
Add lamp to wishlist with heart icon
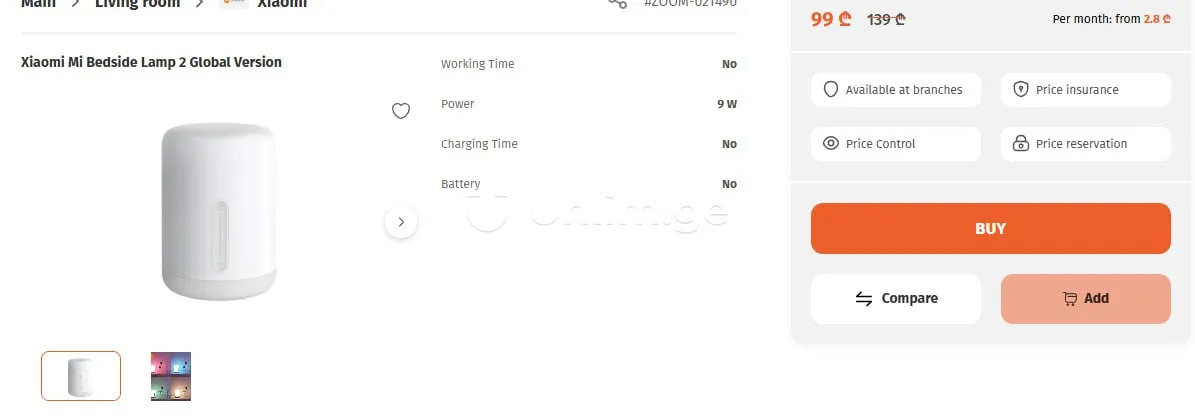400,111
